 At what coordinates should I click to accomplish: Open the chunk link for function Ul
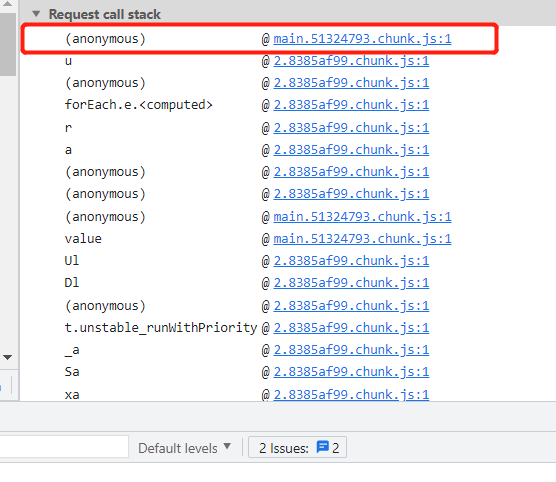351,261
